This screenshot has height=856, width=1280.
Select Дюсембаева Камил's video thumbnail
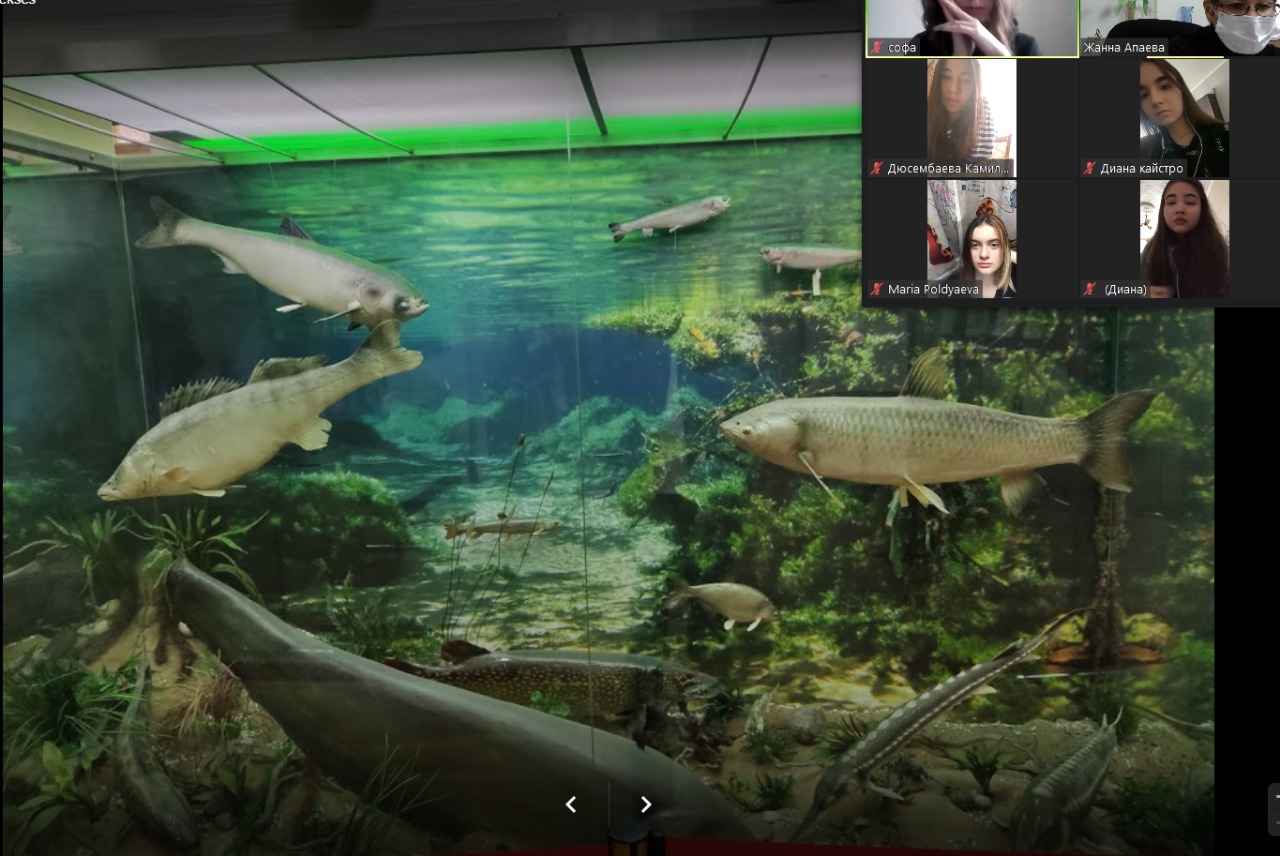pos(971,110)
